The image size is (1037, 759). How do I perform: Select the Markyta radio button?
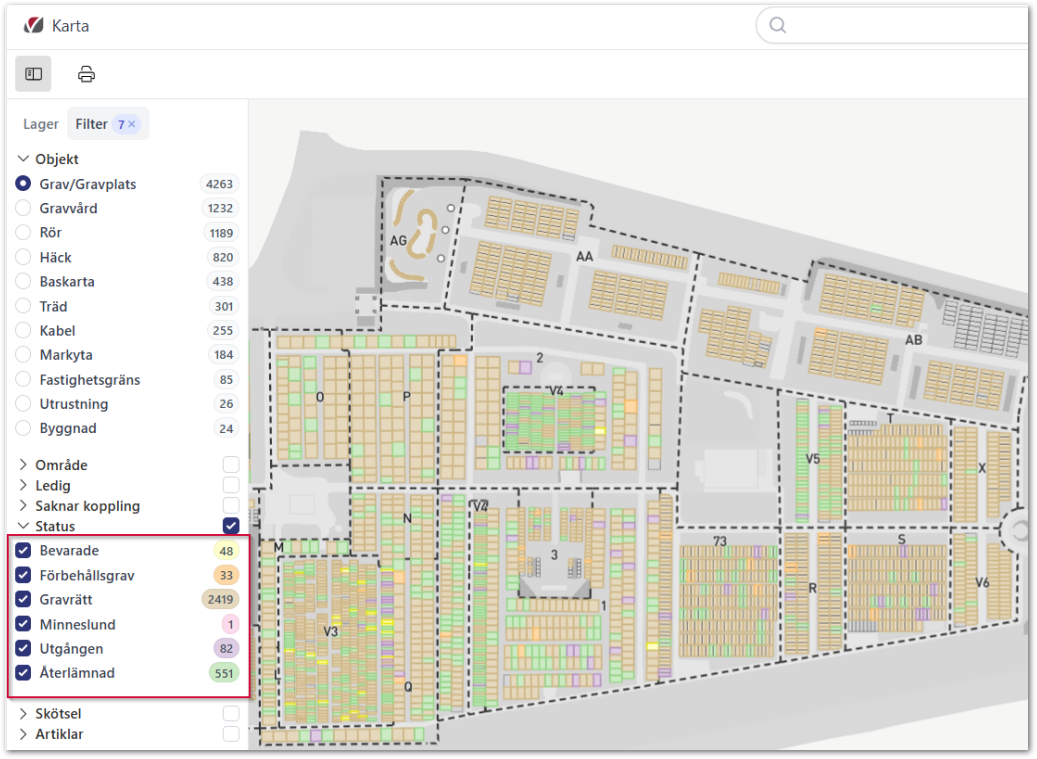pos(23,355)
